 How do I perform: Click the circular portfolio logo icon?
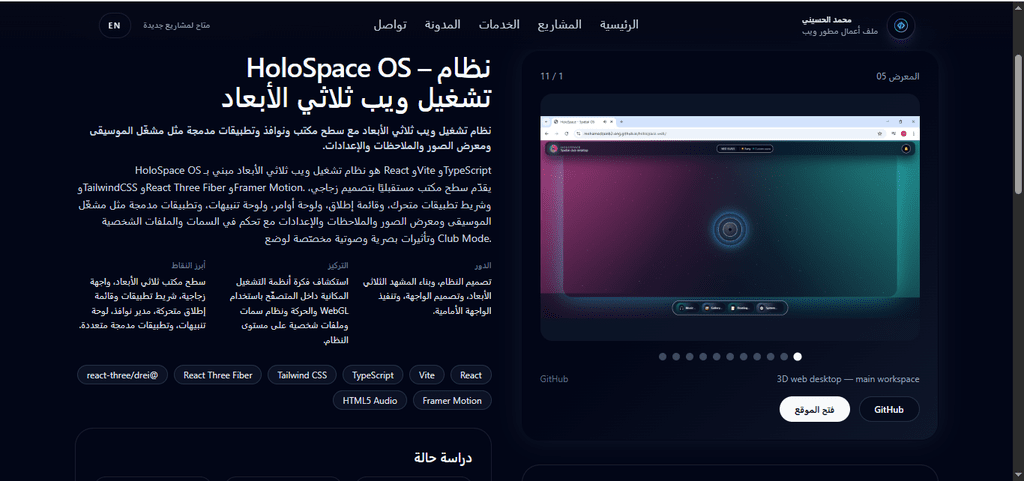click(901, 25)
